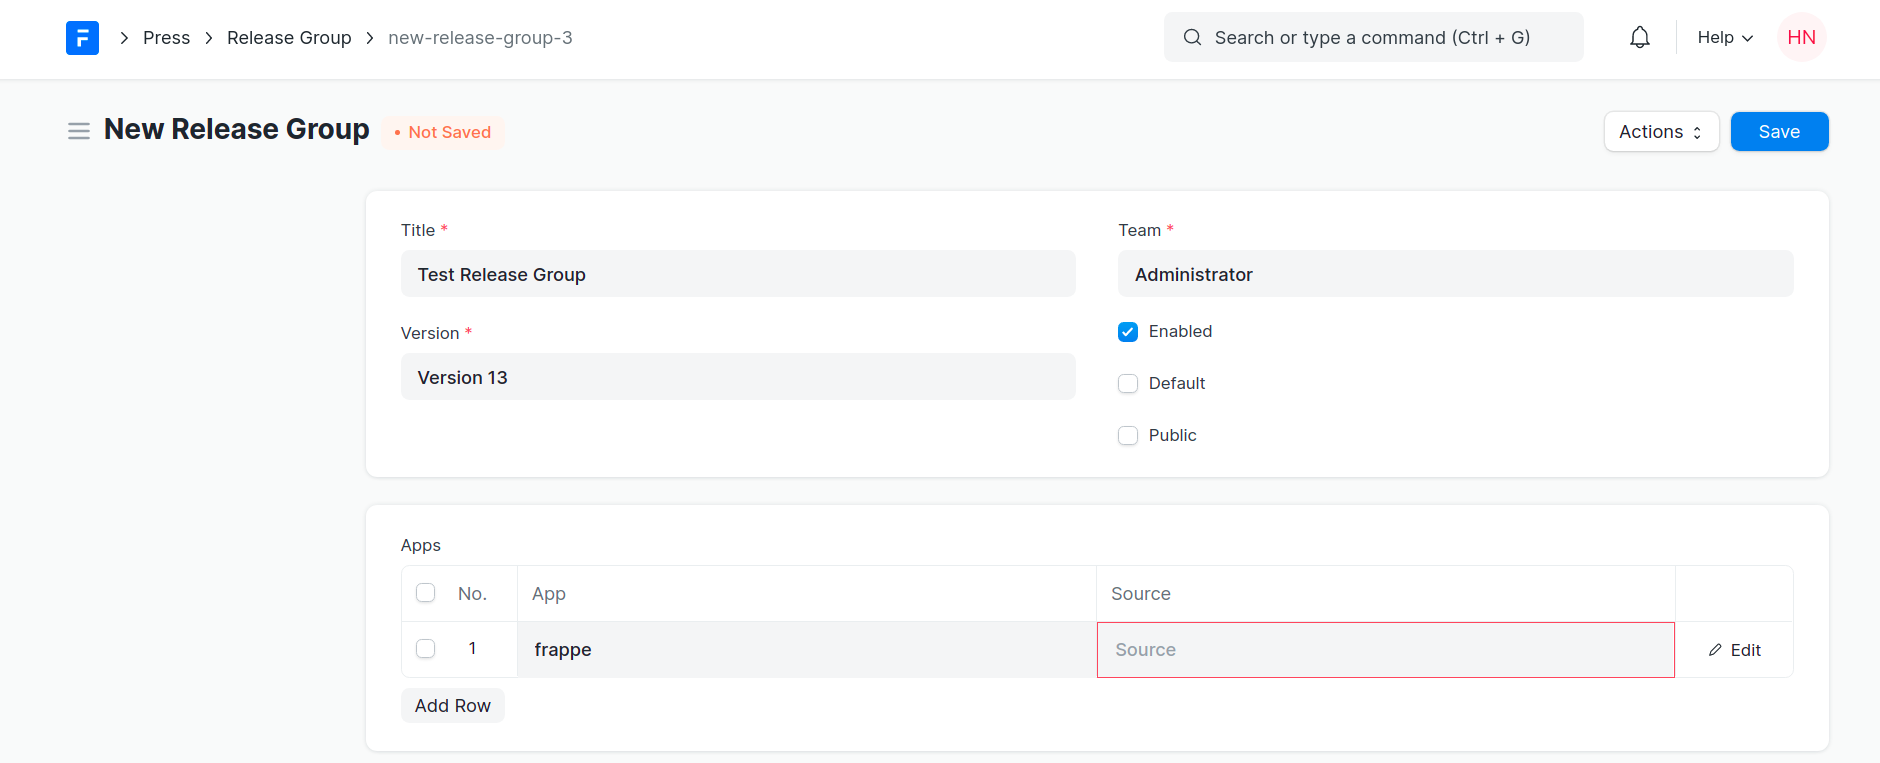Click the pencil Edit icon in row 1
Screen dimensions: 1880x763
1715,650
